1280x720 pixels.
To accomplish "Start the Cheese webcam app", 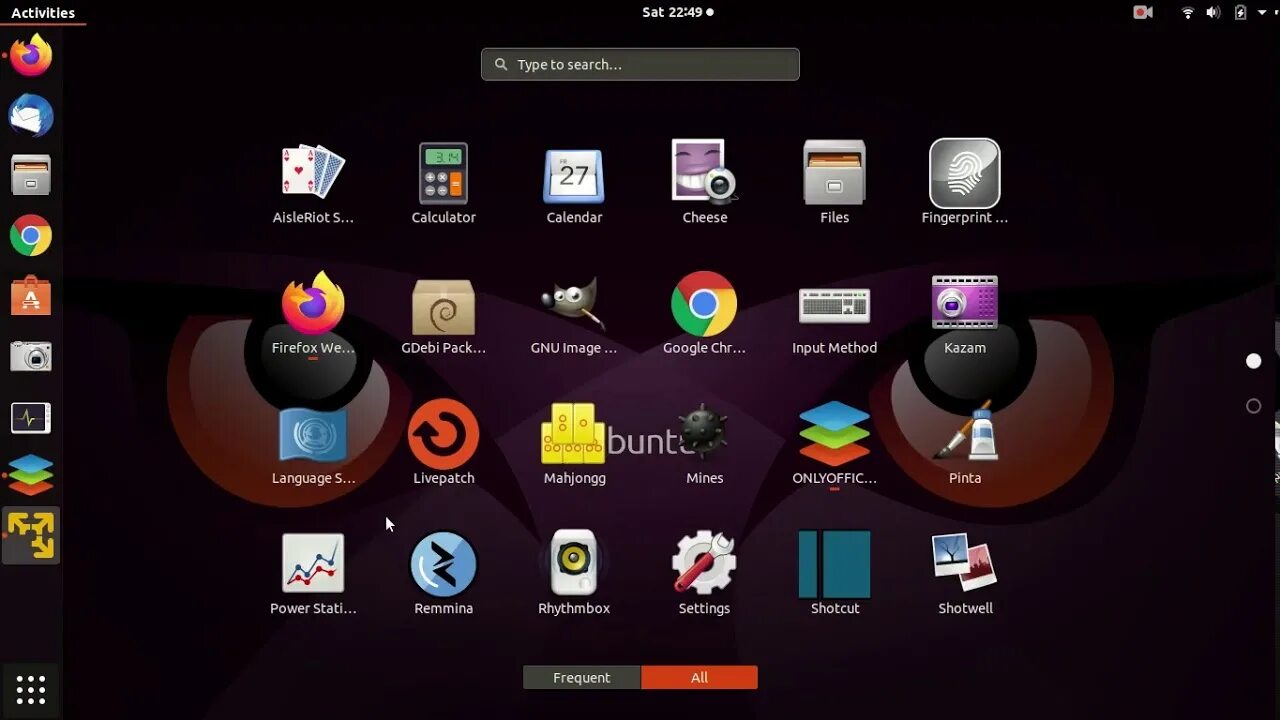I will 704,183.
